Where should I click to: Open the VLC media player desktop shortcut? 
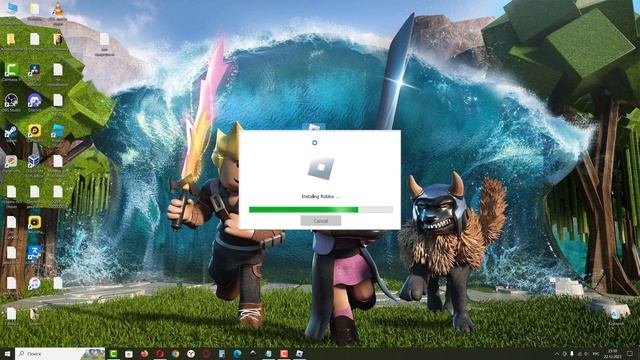pyautogui.click(x=58, y=9)
